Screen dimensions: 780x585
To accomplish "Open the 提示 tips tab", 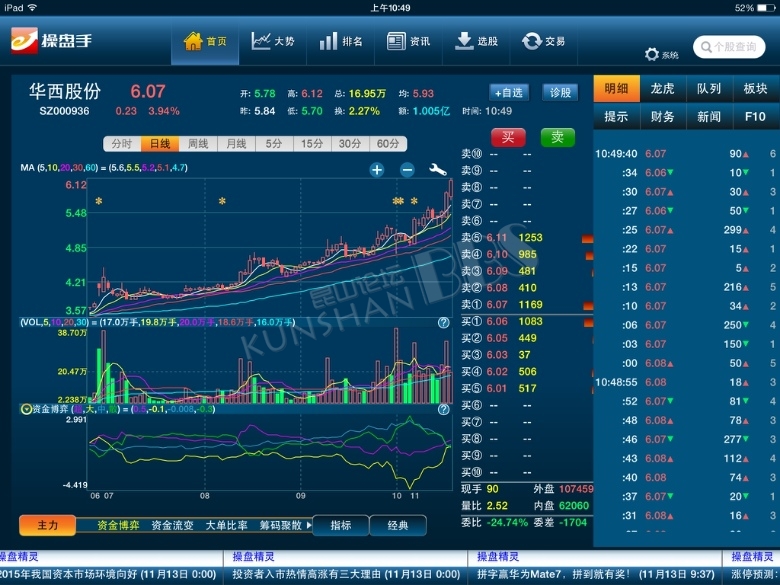I will click(616, 116).
